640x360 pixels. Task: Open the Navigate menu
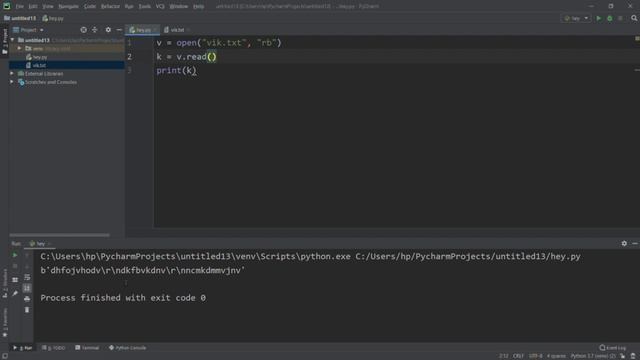(x=69, y=7)
